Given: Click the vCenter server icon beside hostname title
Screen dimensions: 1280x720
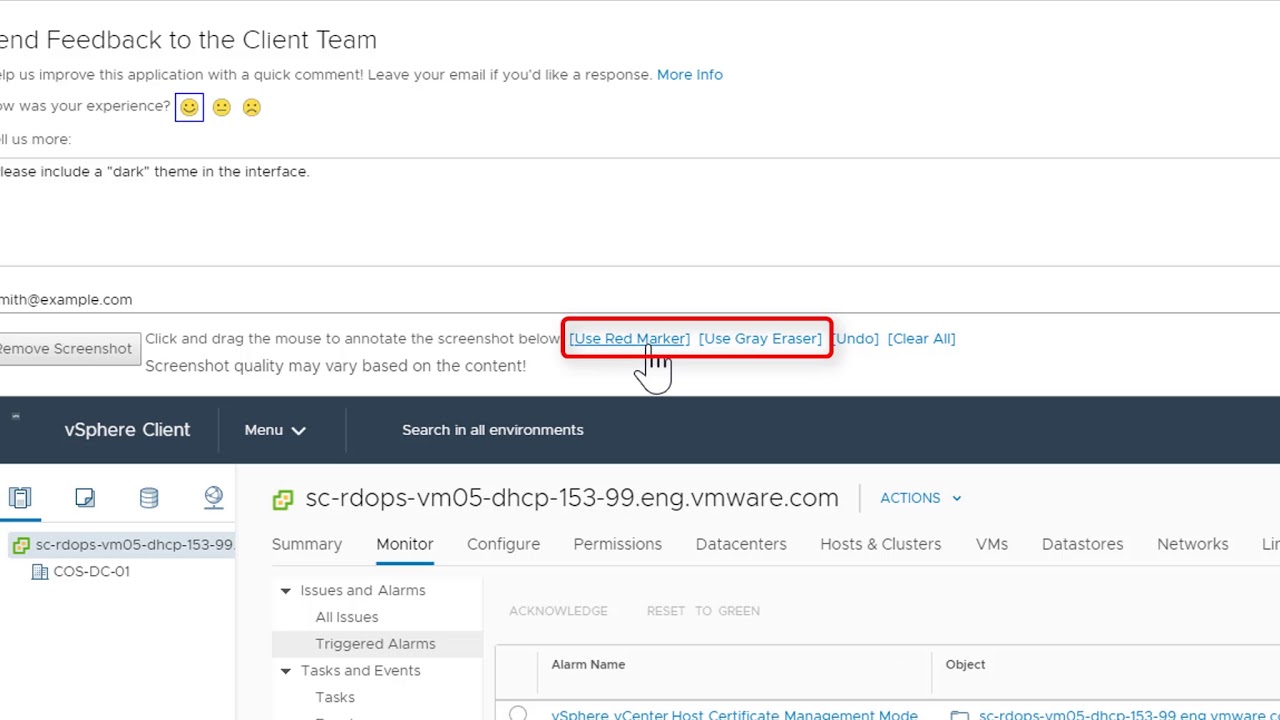Looking at the screenshot, I should click(x=283, y=499).
